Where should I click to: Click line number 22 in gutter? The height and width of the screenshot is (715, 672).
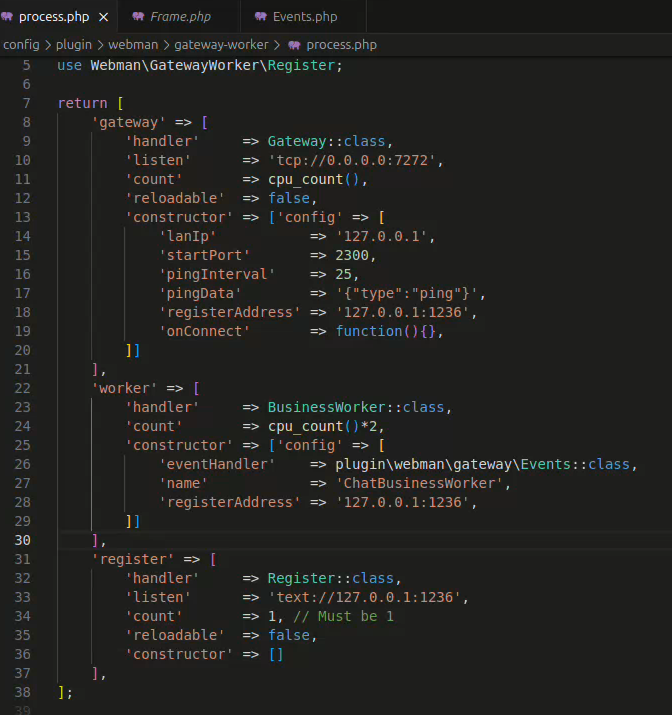pos(22,388)
